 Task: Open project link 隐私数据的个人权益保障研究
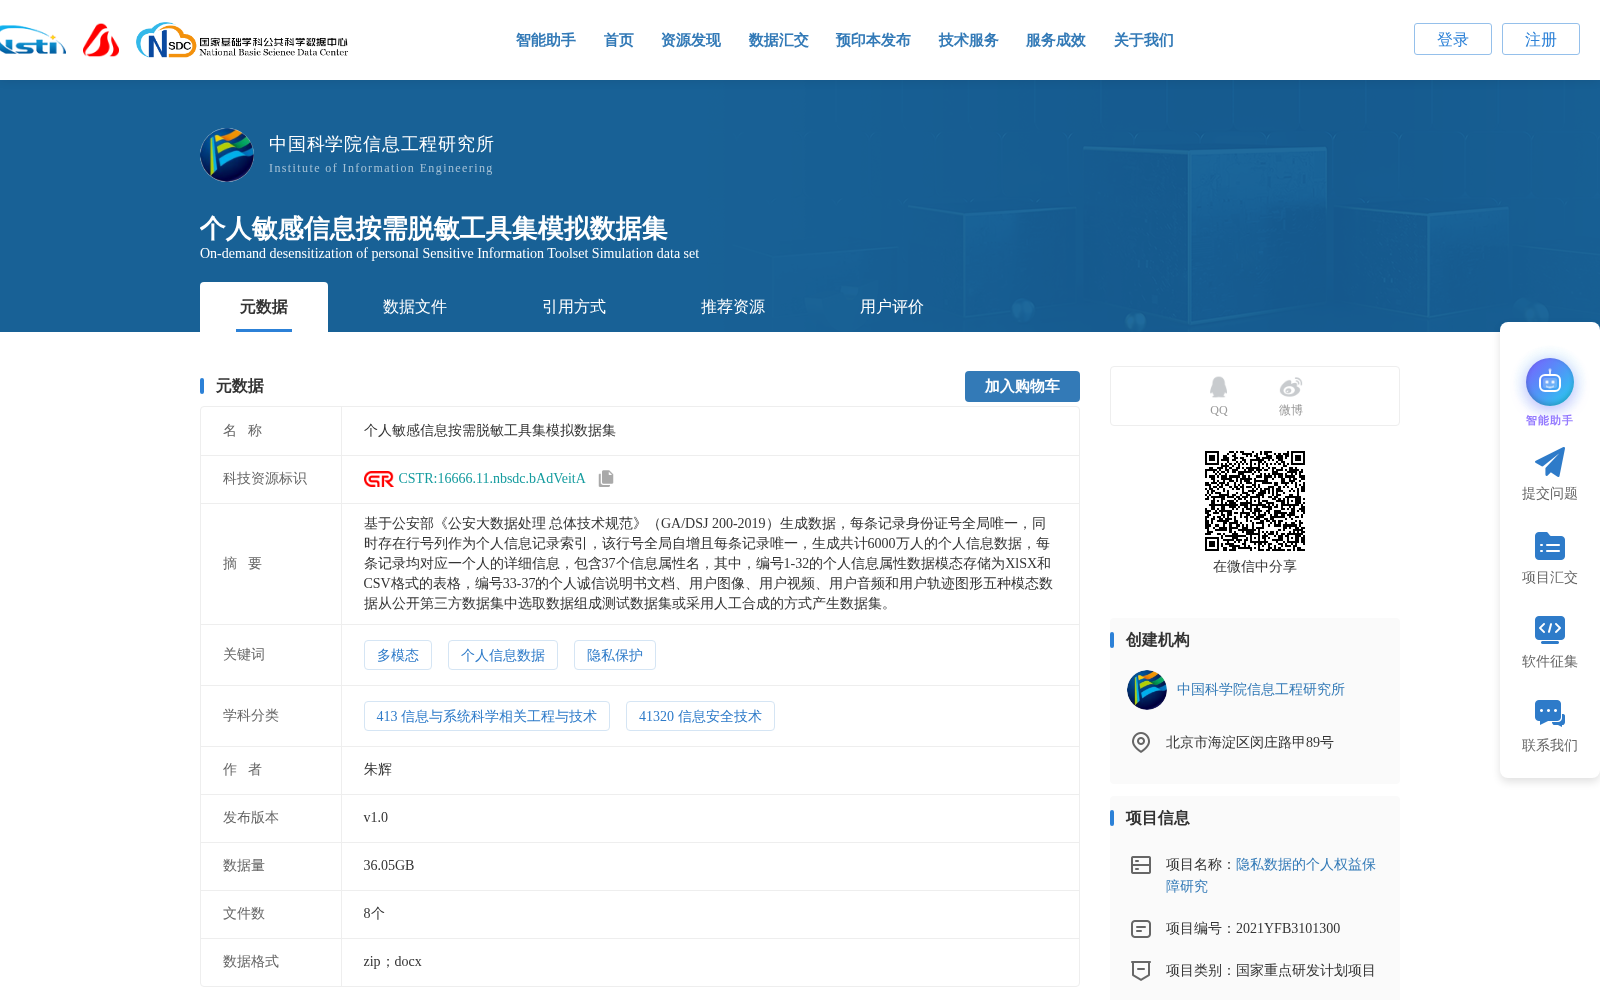click(1271, 875)
